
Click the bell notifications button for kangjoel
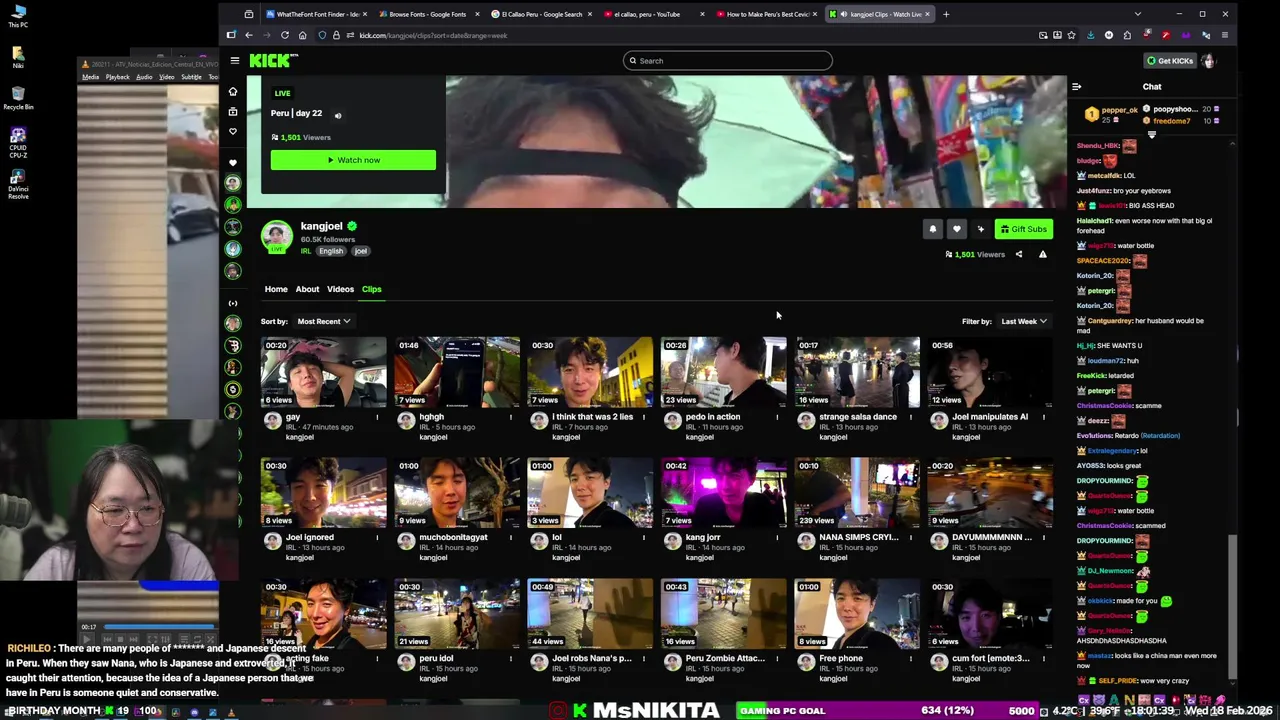(x=932, y=229)
